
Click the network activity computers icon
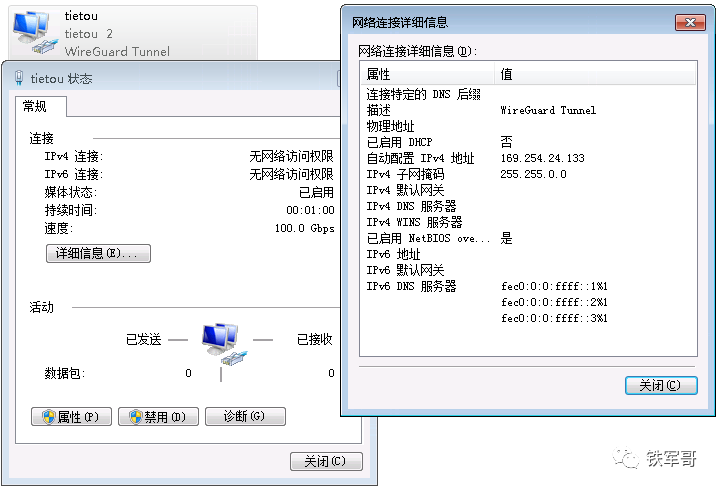coord(224,343)
